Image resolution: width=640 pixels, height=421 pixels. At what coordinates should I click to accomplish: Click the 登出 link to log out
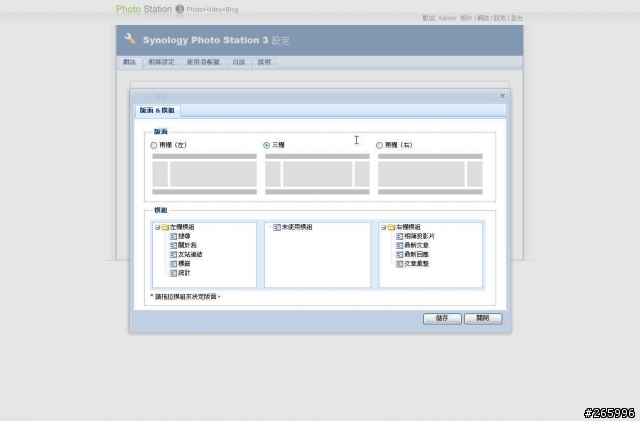point(517,18)
